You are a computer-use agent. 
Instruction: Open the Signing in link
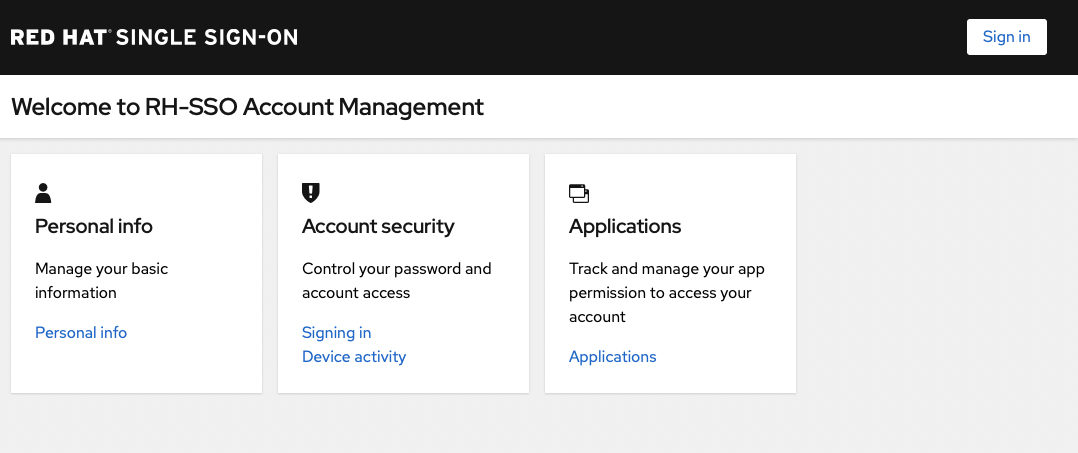click(x=336, y=333)
